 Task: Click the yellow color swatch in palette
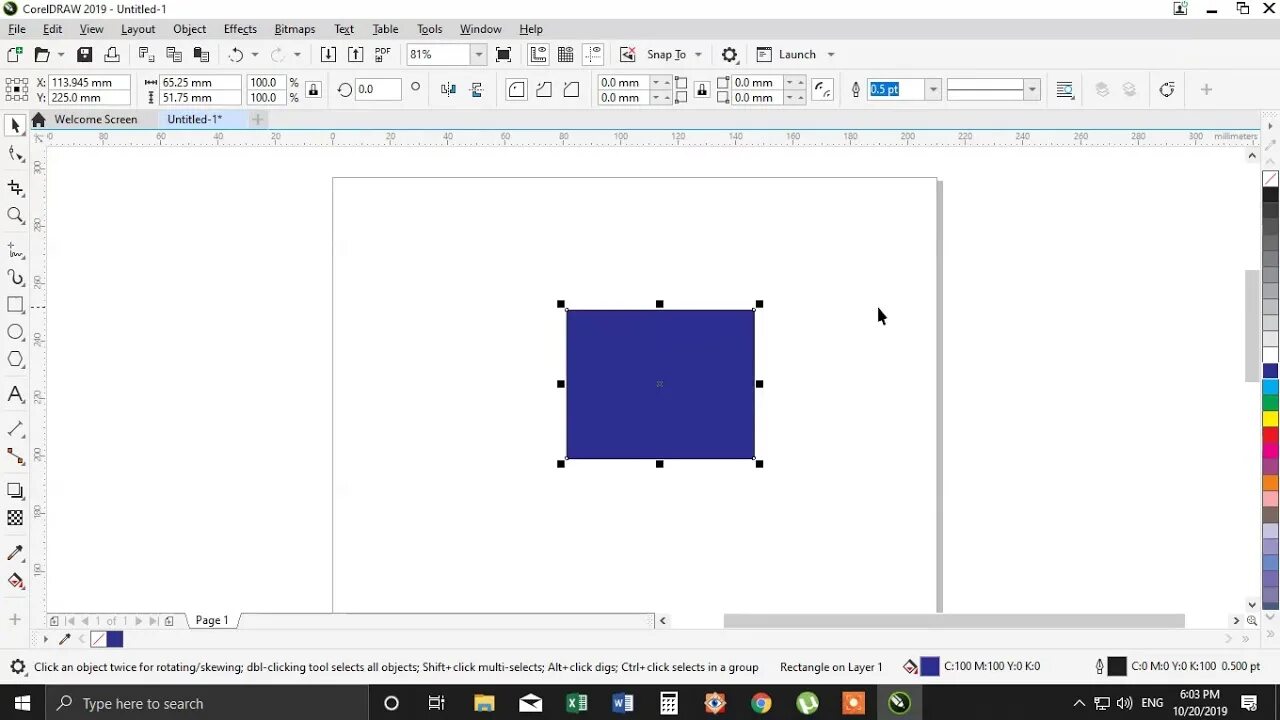[x=1270, y=419]
